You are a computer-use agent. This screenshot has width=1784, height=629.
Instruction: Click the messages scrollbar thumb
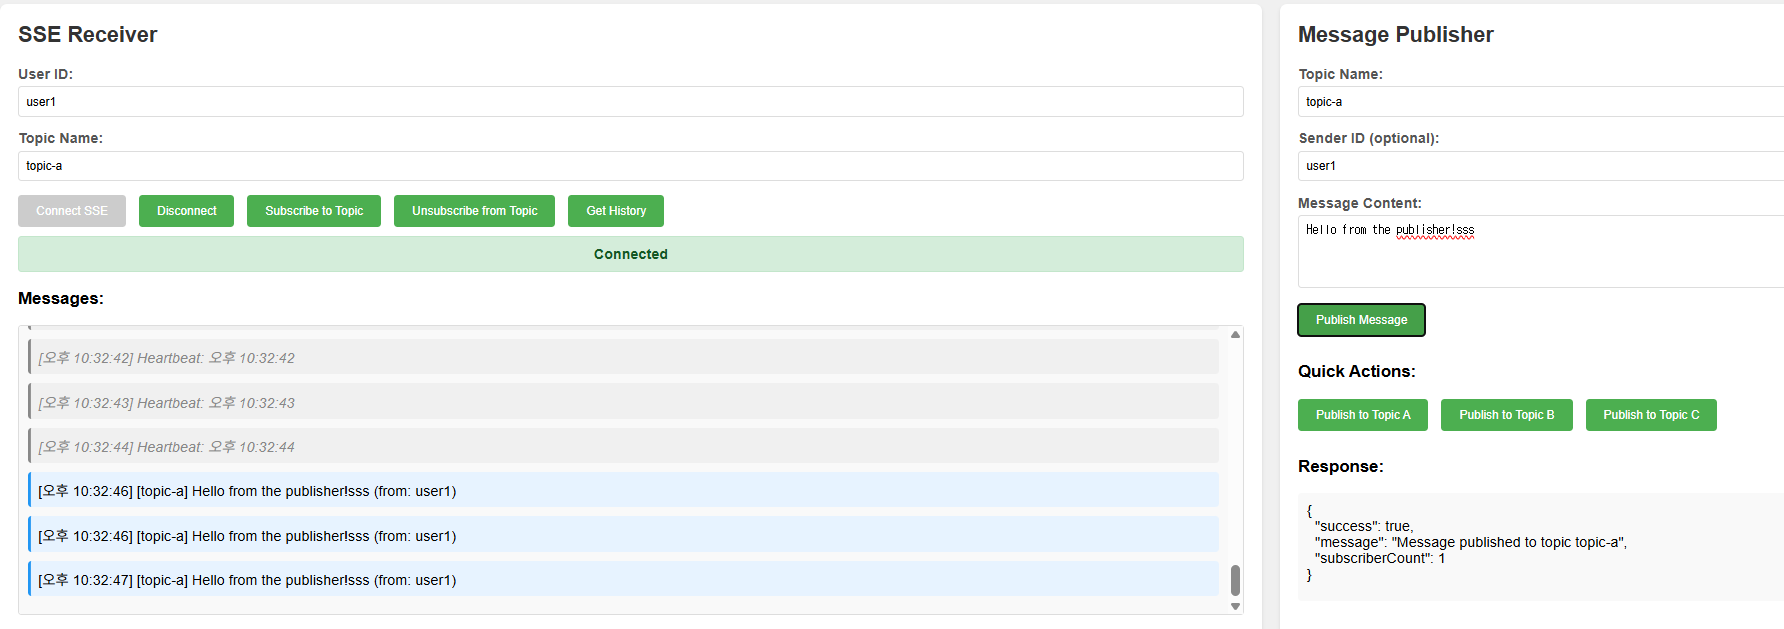point(1235,580)
